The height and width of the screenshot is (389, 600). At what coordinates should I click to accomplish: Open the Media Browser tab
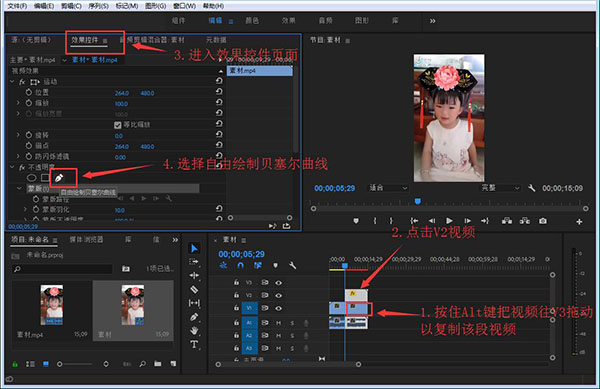(x=86, y=239)
